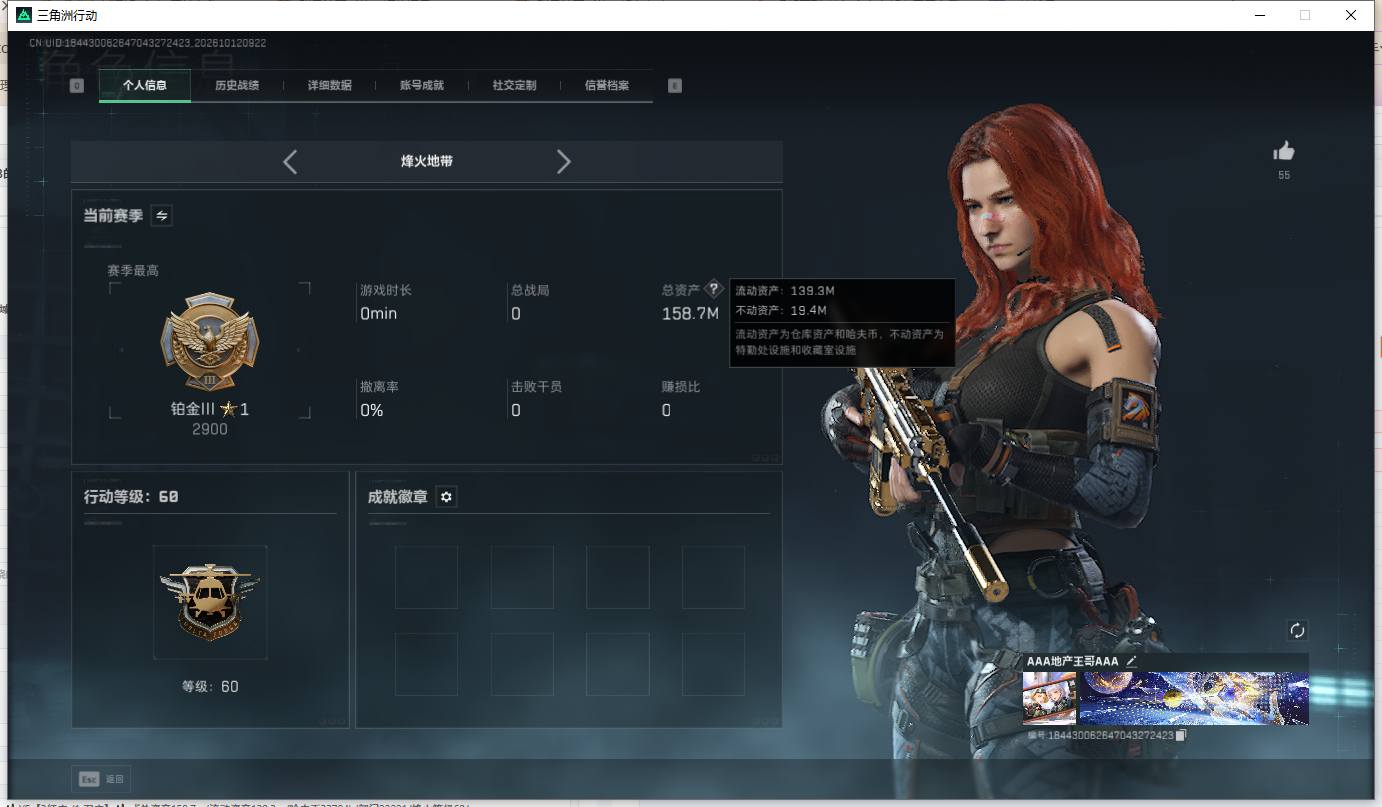This screenshot has width=1382, height=807.
Task: Click the rotate character refresh icon
Action: click(1297, 630)
